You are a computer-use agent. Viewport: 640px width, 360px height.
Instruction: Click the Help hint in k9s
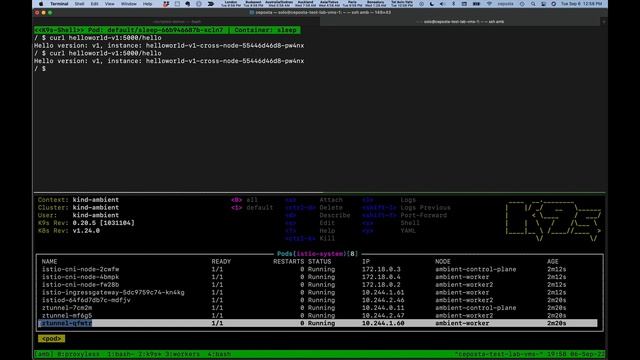pyautogui.click(x=327, y=231)
